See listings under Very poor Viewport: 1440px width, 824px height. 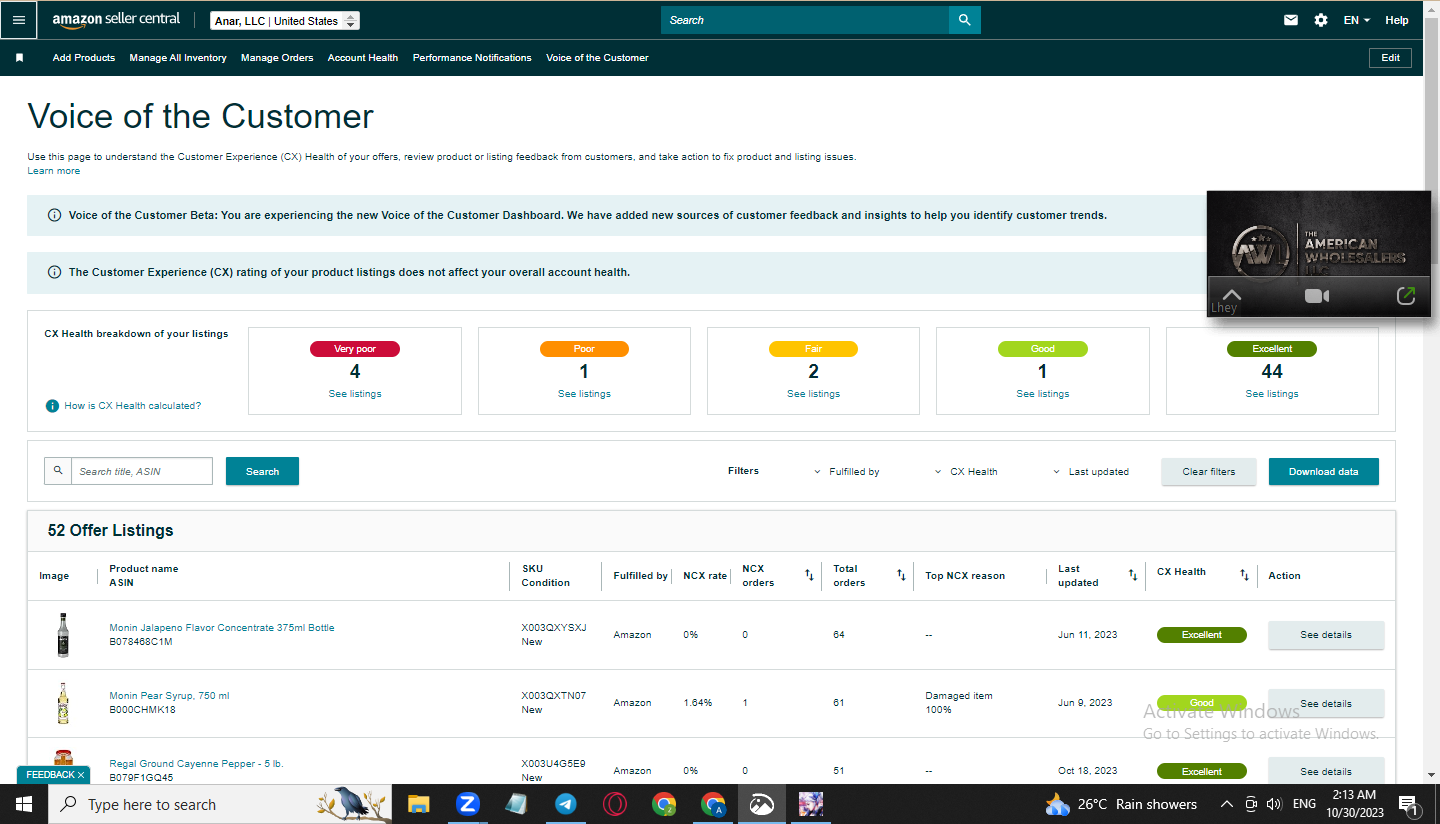coord(355,394)
